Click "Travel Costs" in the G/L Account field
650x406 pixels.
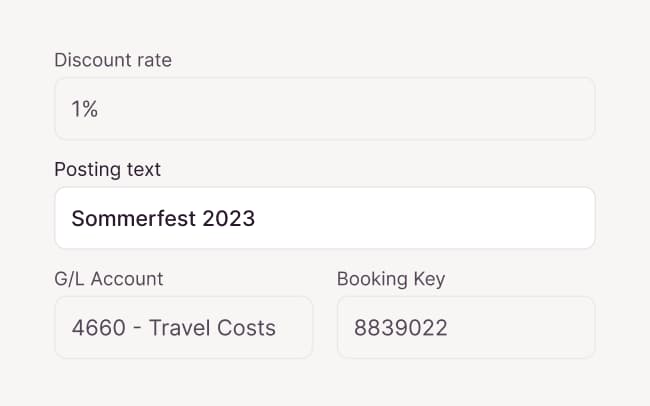point(213,327)
